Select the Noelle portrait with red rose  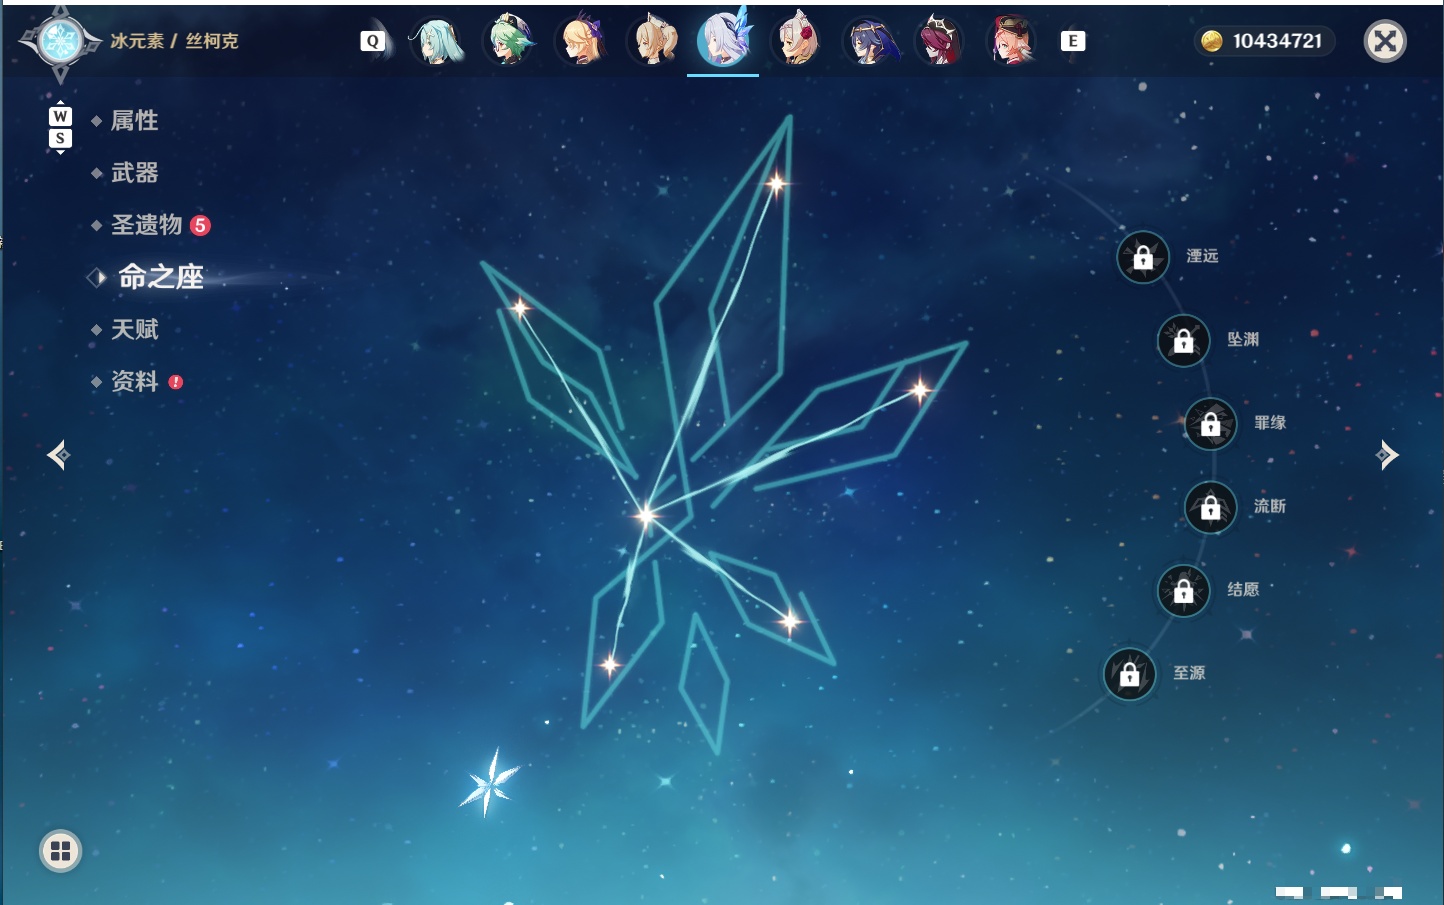coord(797,41)
